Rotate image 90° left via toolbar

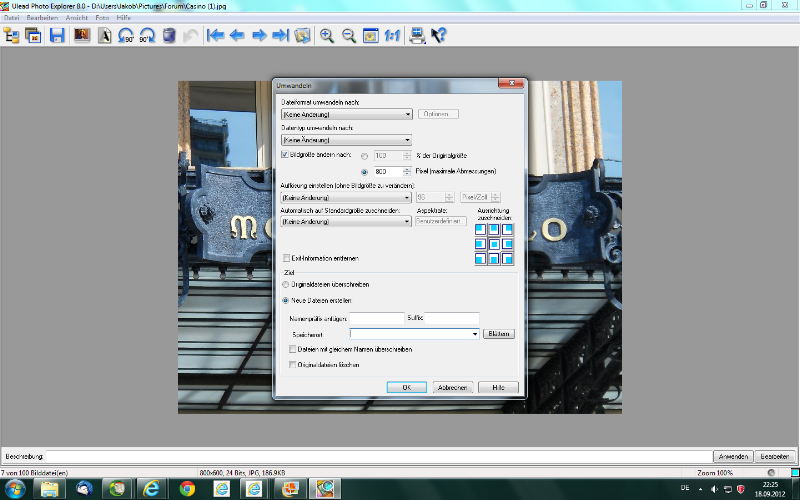[126, 36]
